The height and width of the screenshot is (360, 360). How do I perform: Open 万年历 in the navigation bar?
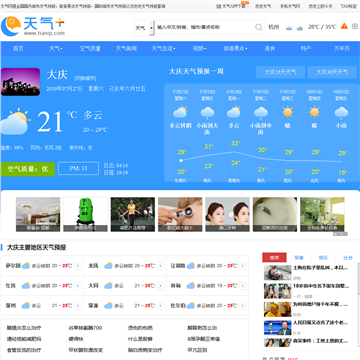(x=342, y=48)
